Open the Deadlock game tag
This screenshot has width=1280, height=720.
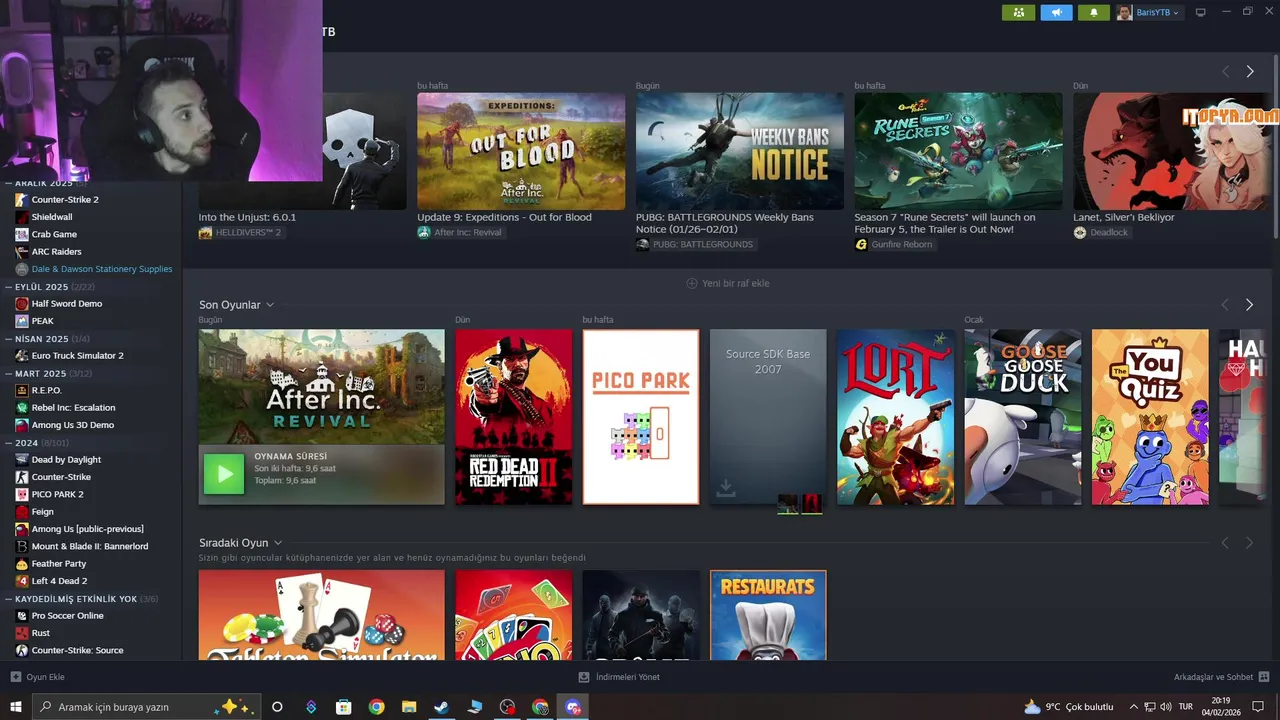click(1101, 232)
